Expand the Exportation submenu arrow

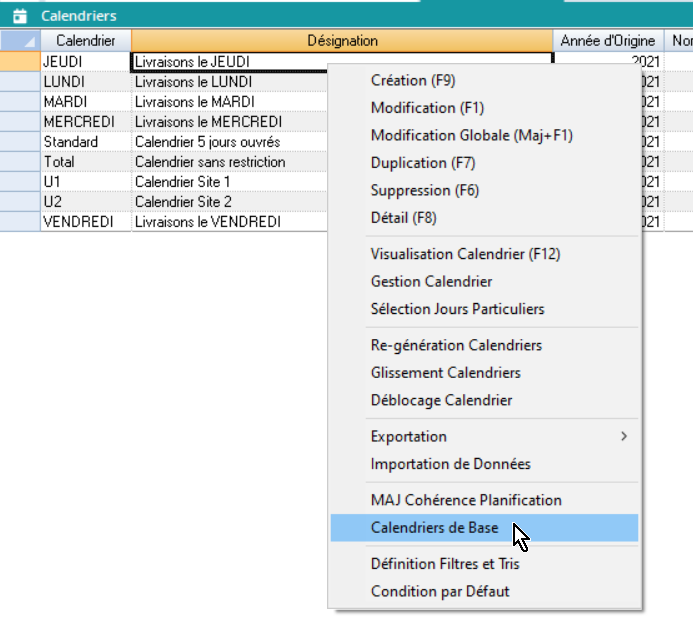click(624, 437)
